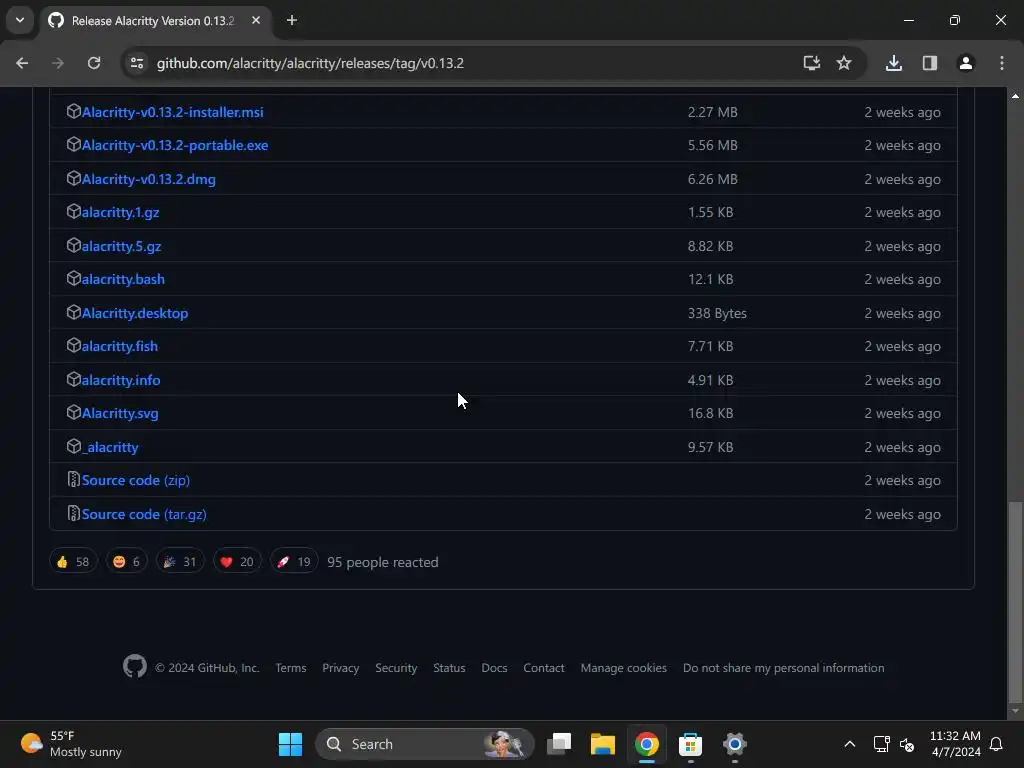Viewport: 1024px width, 768px height.
Task: Open the weather widget showing 55°F
Action: (x=71, y=744)
